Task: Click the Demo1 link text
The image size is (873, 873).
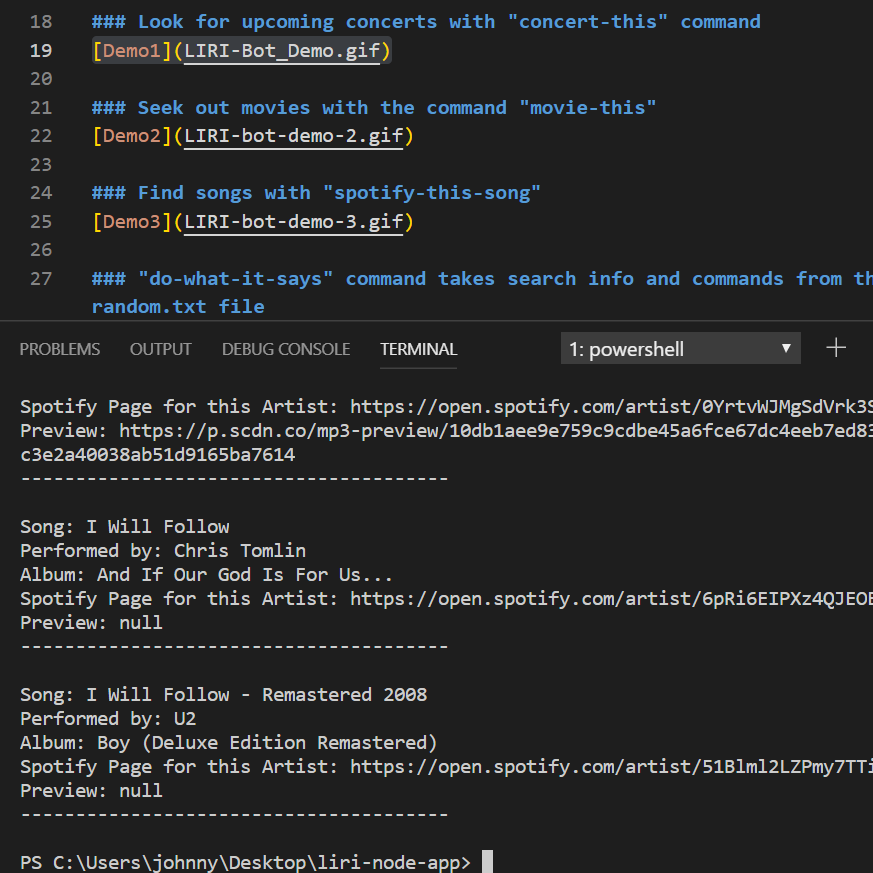Action: click(131, 50)
